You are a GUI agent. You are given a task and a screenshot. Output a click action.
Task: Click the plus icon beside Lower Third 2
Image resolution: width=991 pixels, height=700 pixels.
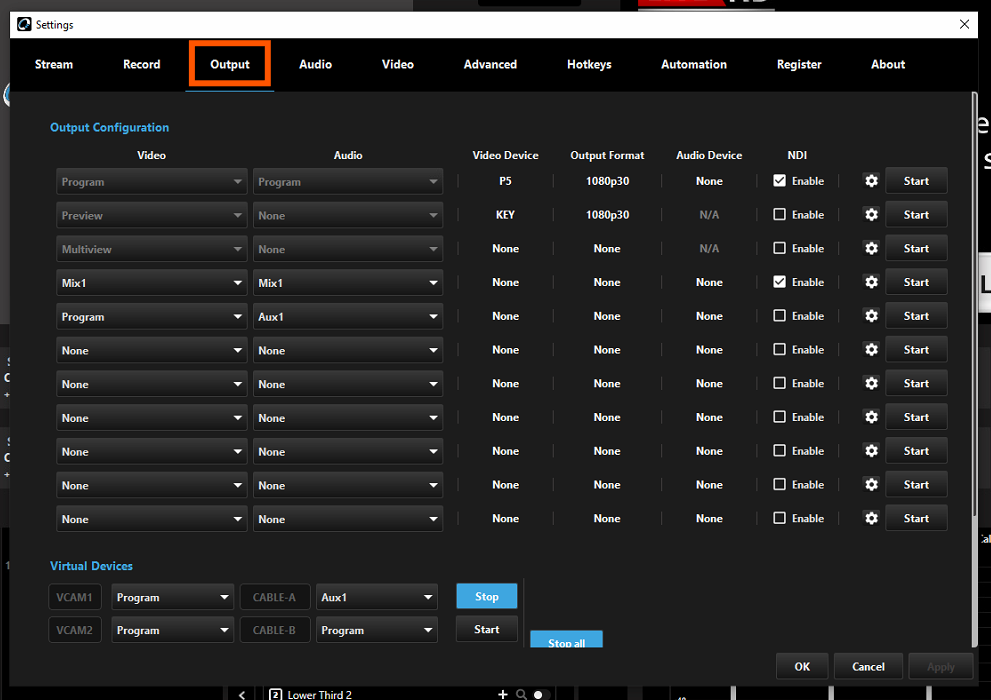pyautogui.click(x=503, y=694)
